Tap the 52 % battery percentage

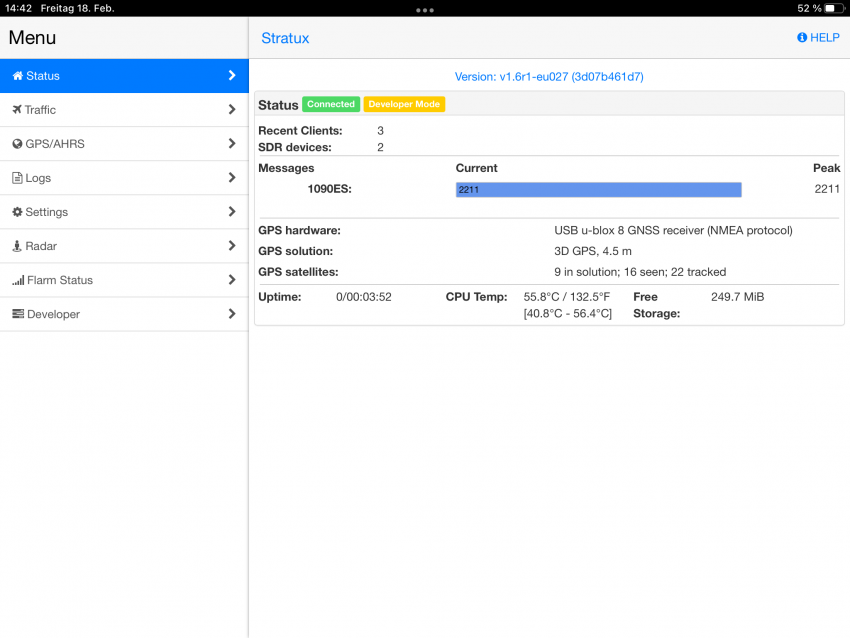click(809, 8)
